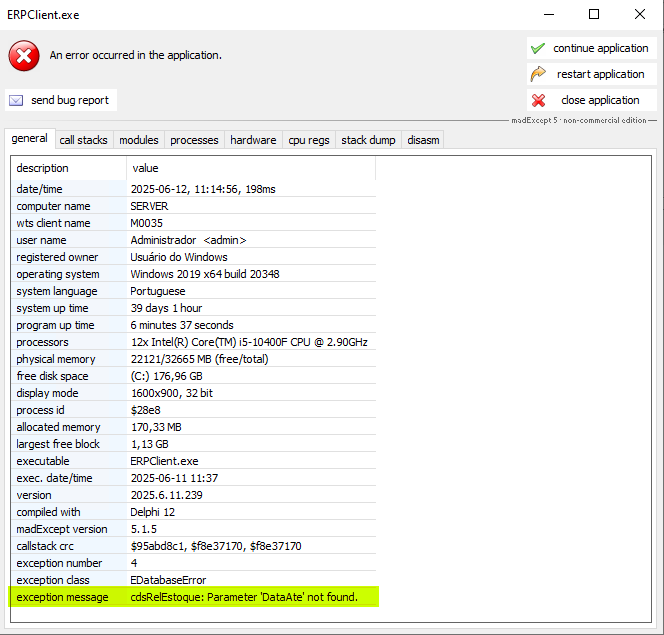Click the envelope icon for bug report
The height and width of the screenshot is (635, 664).
[16, 100]
